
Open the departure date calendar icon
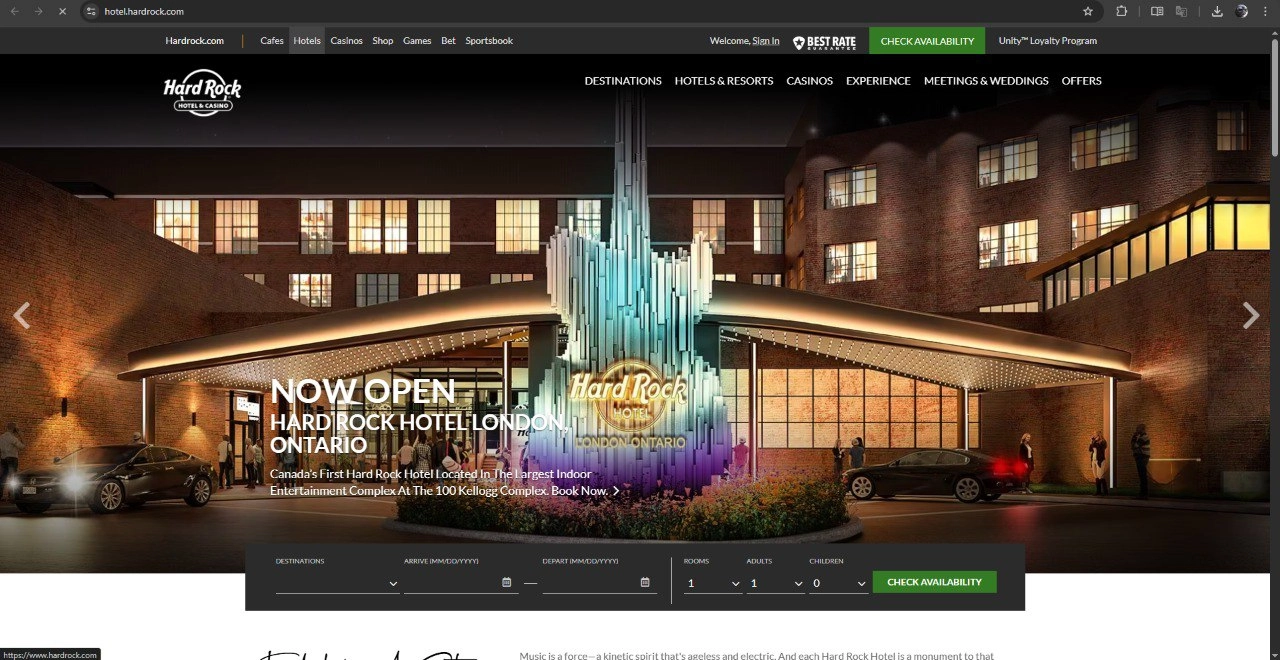(x=645, y=582)
